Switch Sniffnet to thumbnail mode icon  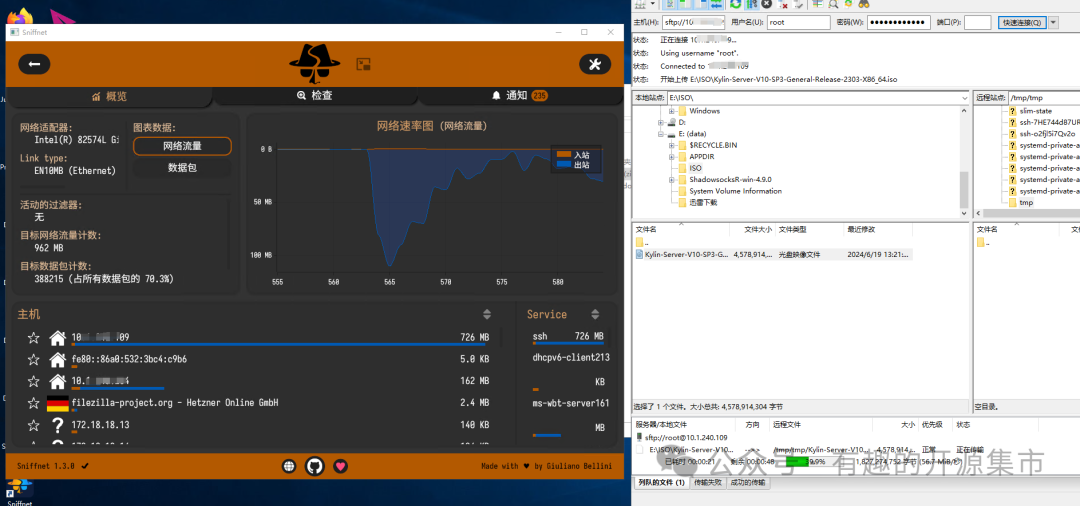coord(364,64)
